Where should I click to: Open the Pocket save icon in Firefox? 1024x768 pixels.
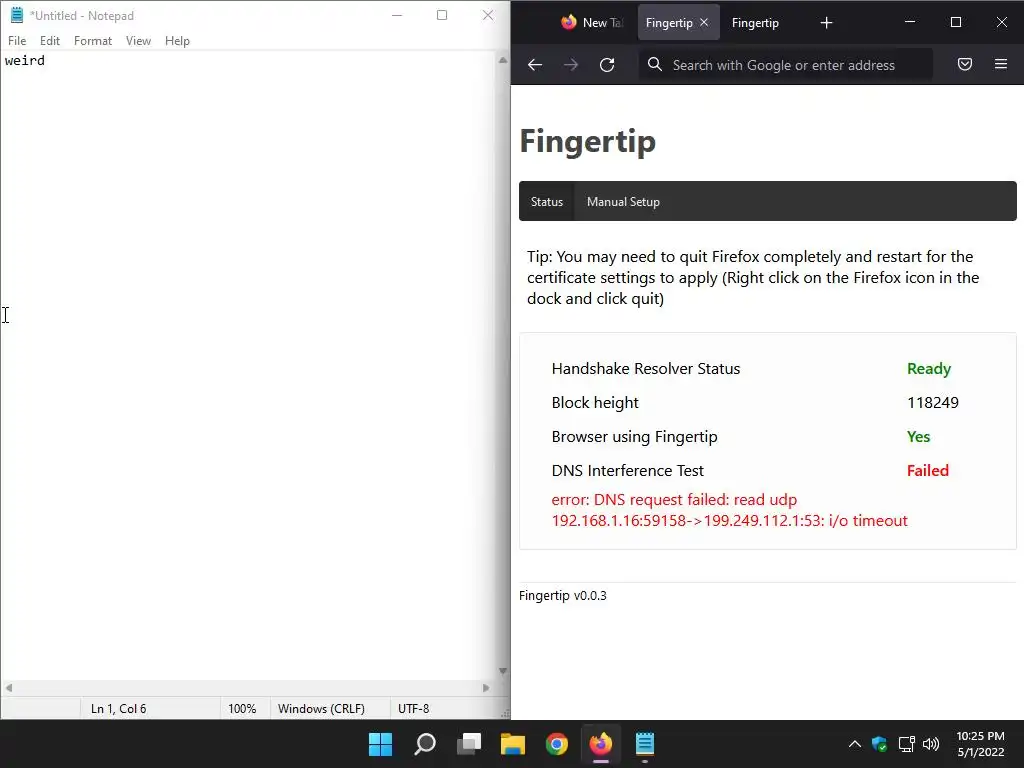(965, 64)
